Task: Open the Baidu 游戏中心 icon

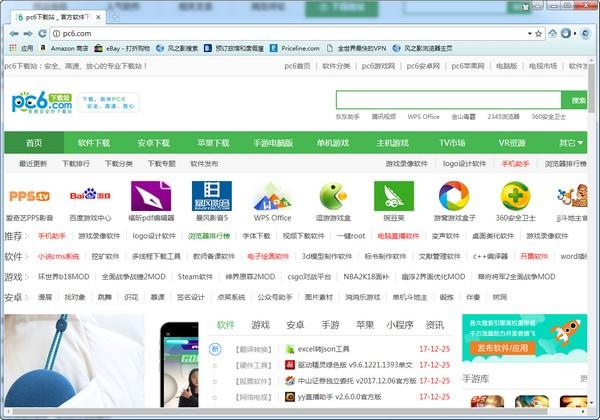Action: coord(90,195)
